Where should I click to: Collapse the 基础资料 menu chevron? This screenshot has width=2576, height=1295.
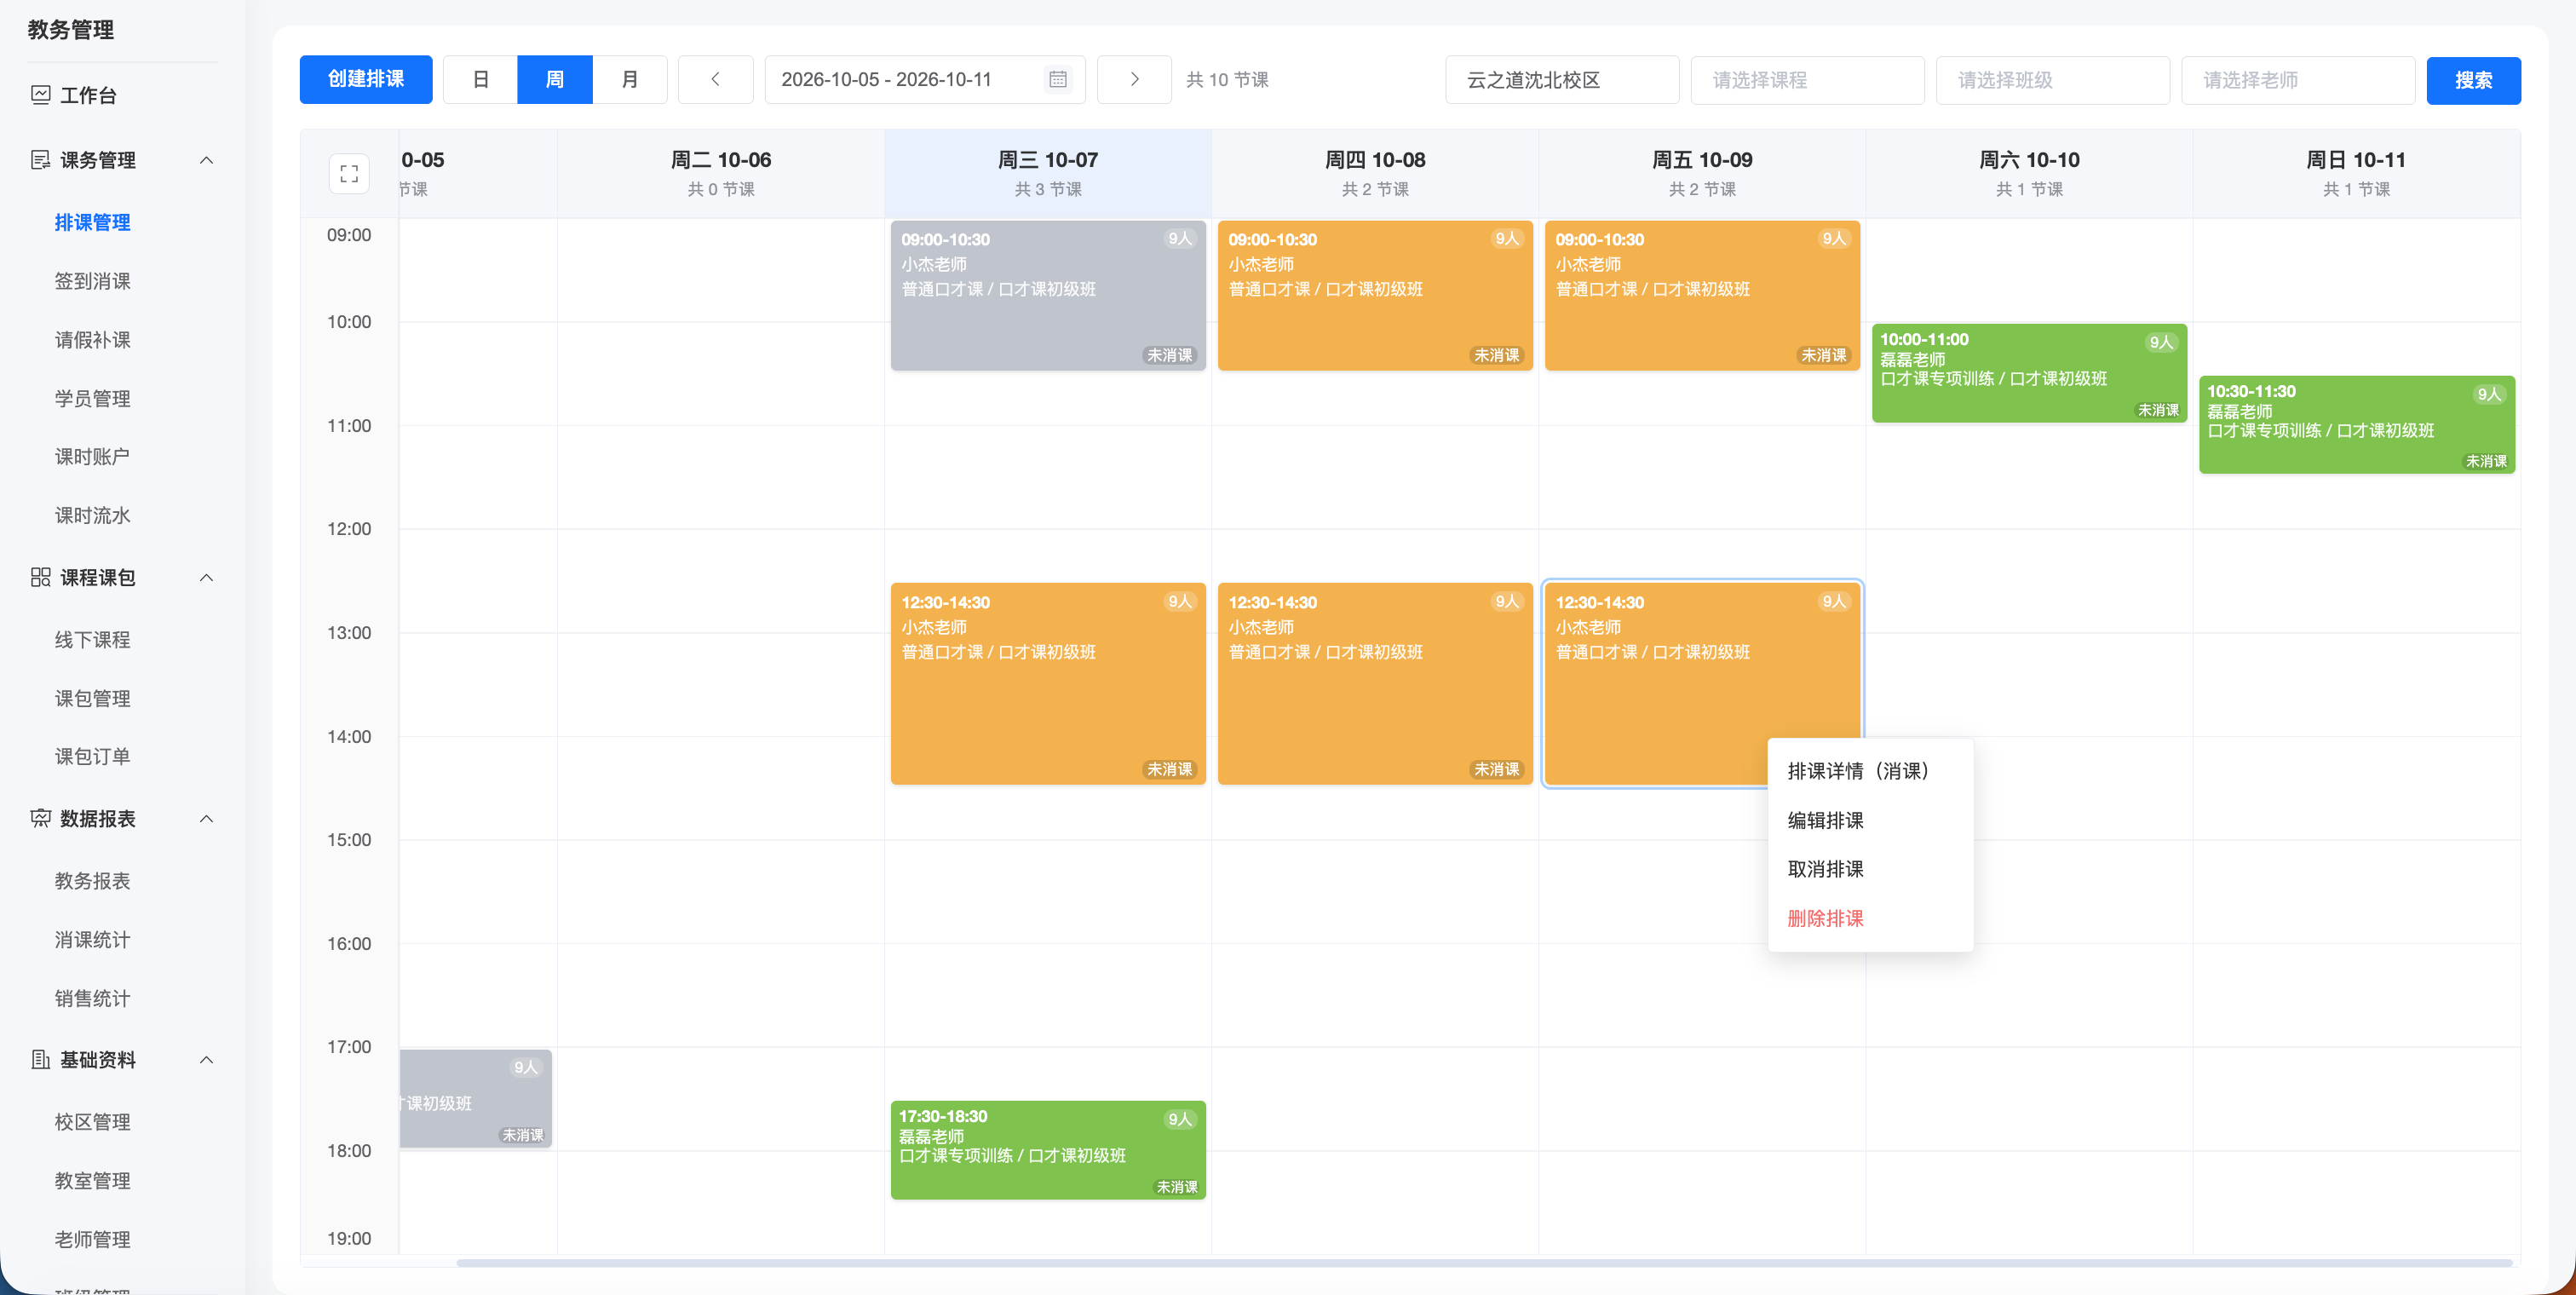(x=207, y=1059)
